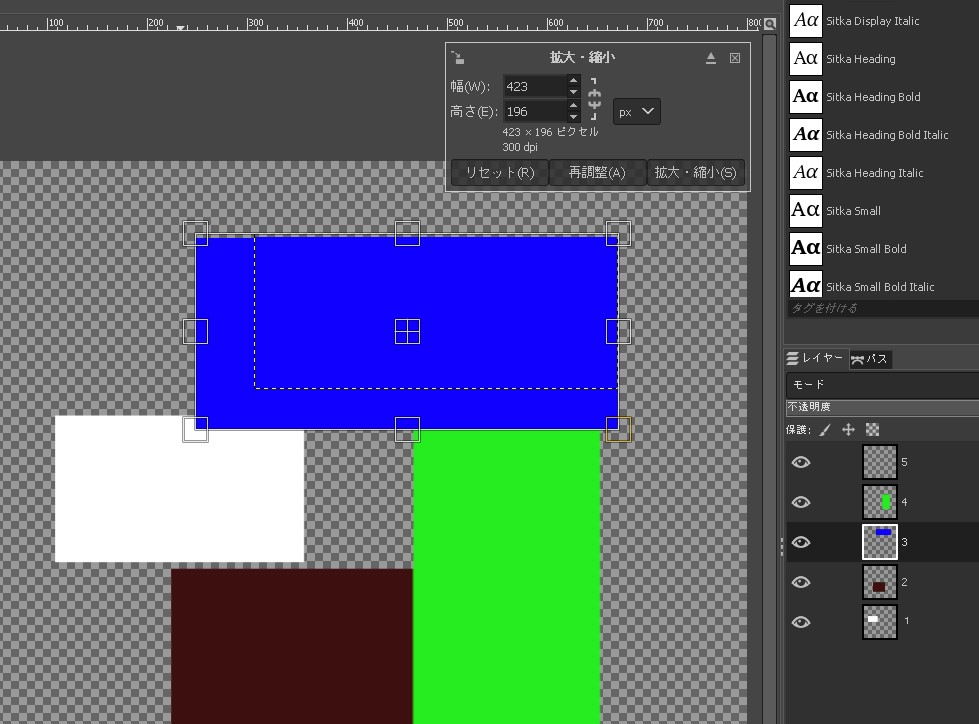Click the dark red rectangle on canvas
This screenshot has width=979, height=724.
click(292, 646)
